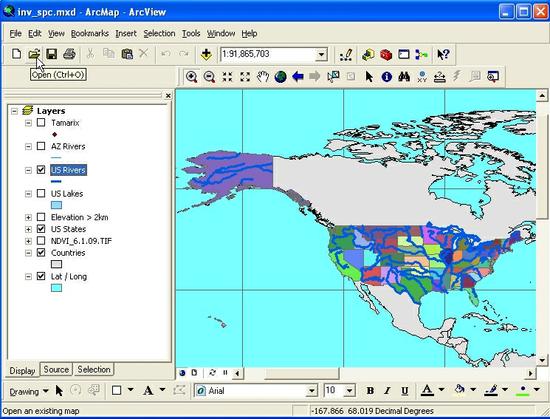The image size is (550, 419).
Task: Create a new map document
Action: [x=16, y=54]
